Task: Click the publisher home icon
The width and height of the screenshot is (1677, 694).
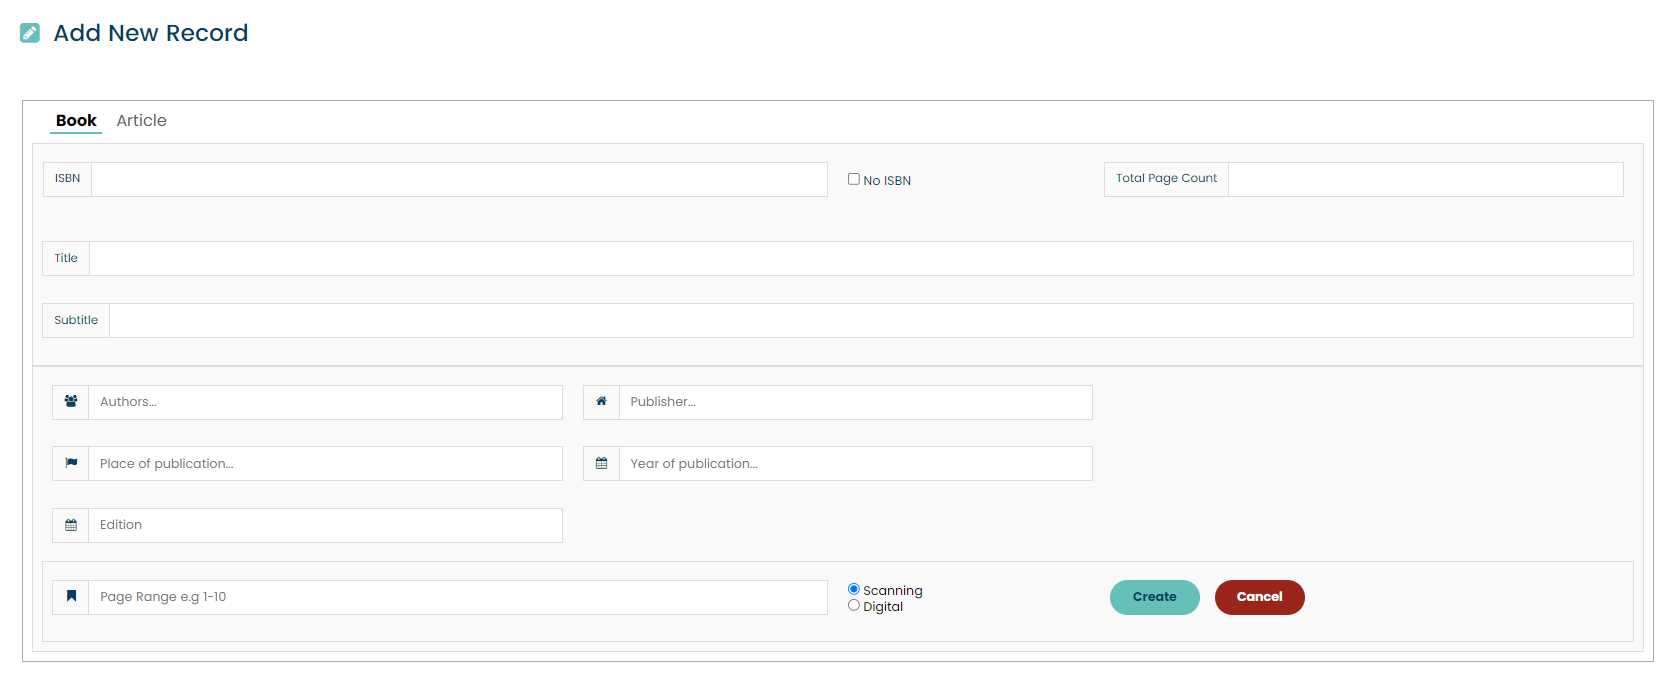Action: 601,402
